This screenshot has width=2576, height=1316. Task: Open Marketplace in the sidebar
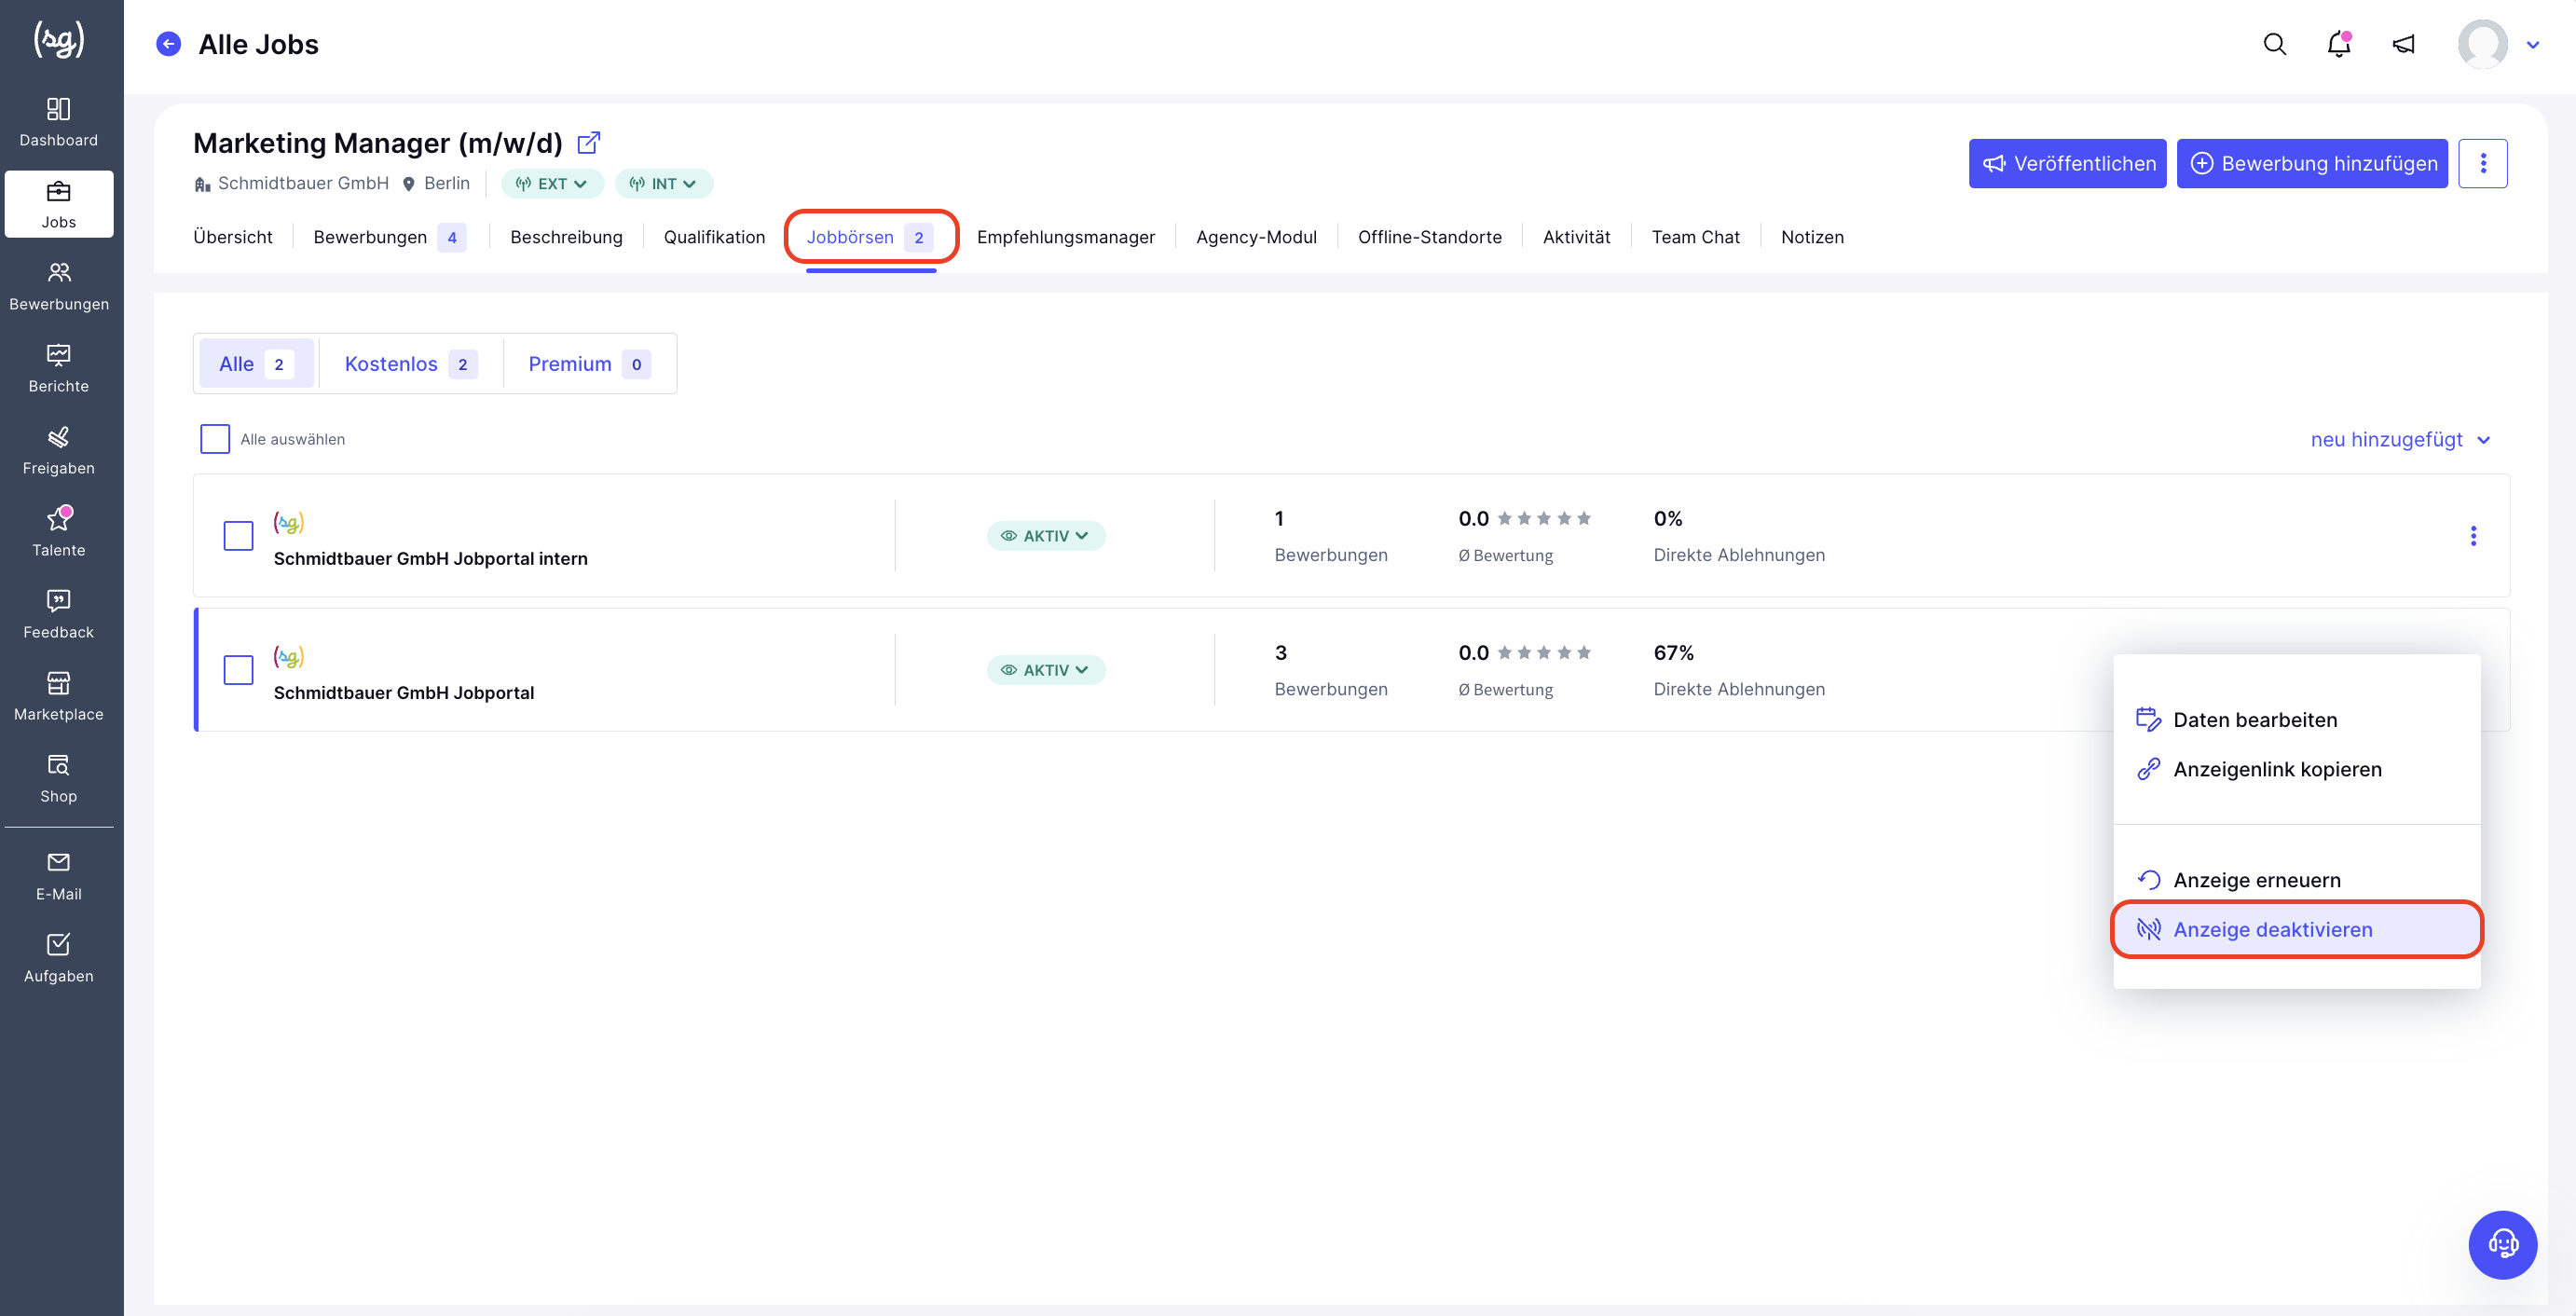(x=59, y=696)
